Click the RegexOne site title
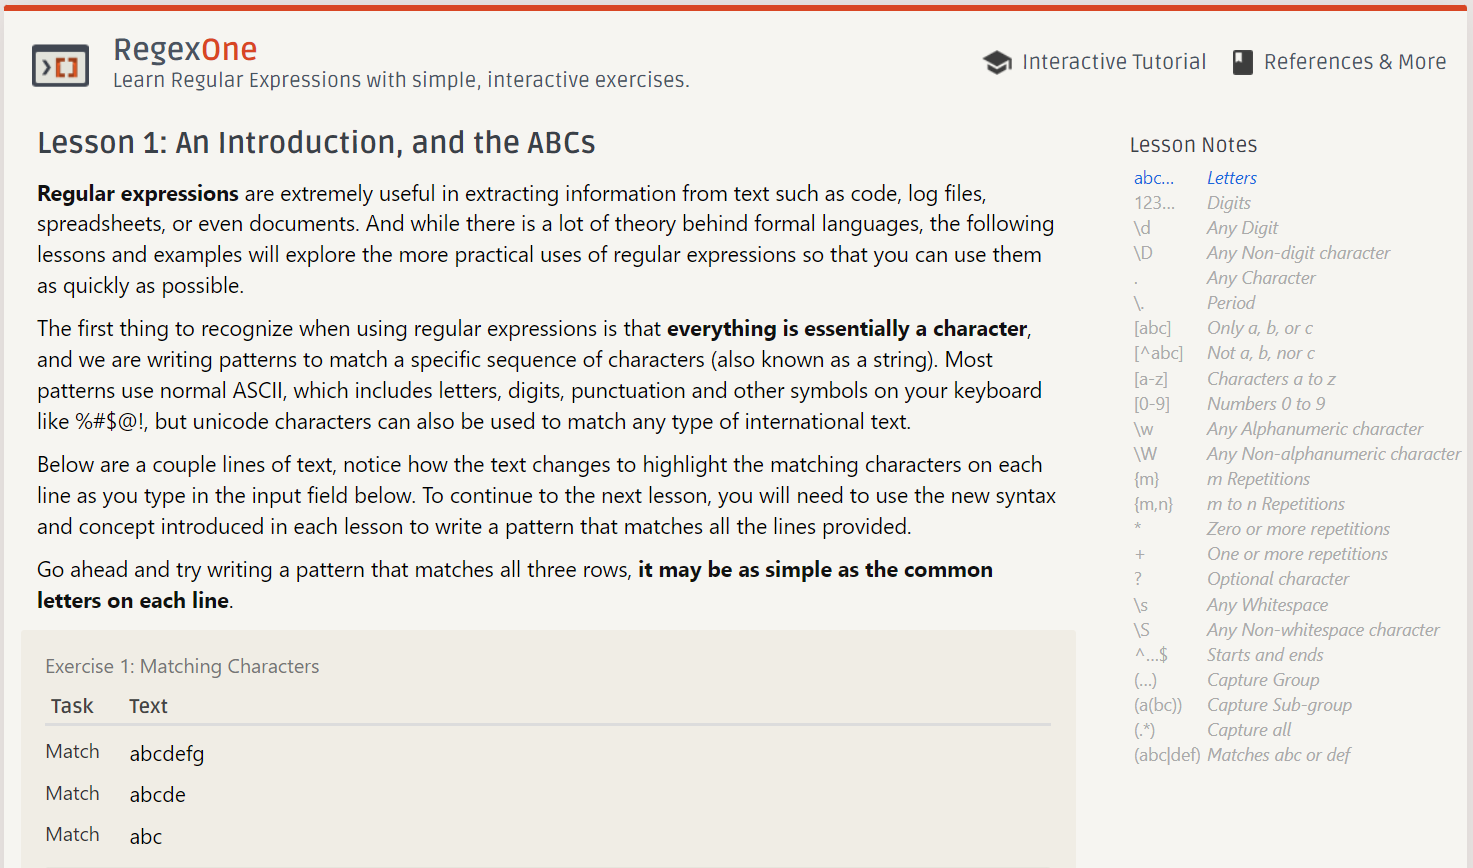This screenshot has width=1473, height=868. (x=185, y=49)
